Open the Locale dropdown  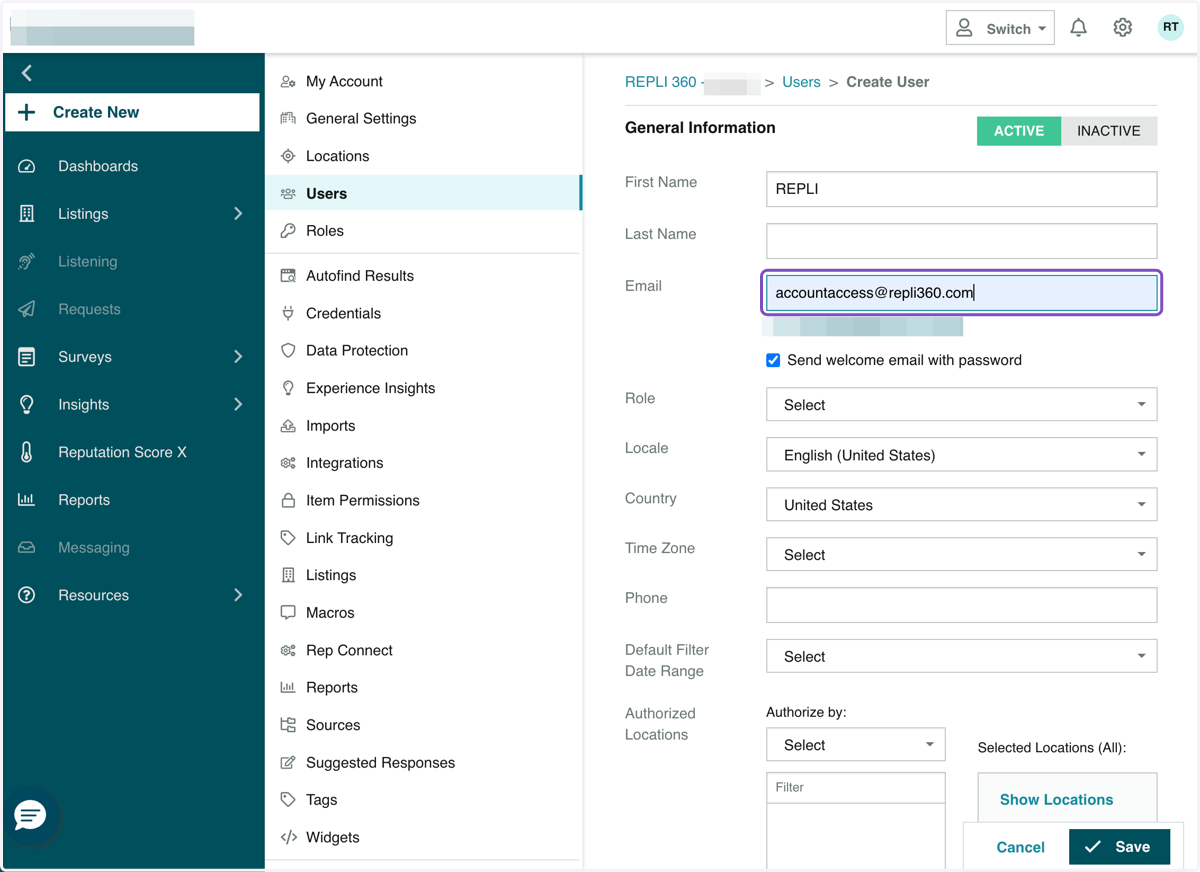click(962, 455)
